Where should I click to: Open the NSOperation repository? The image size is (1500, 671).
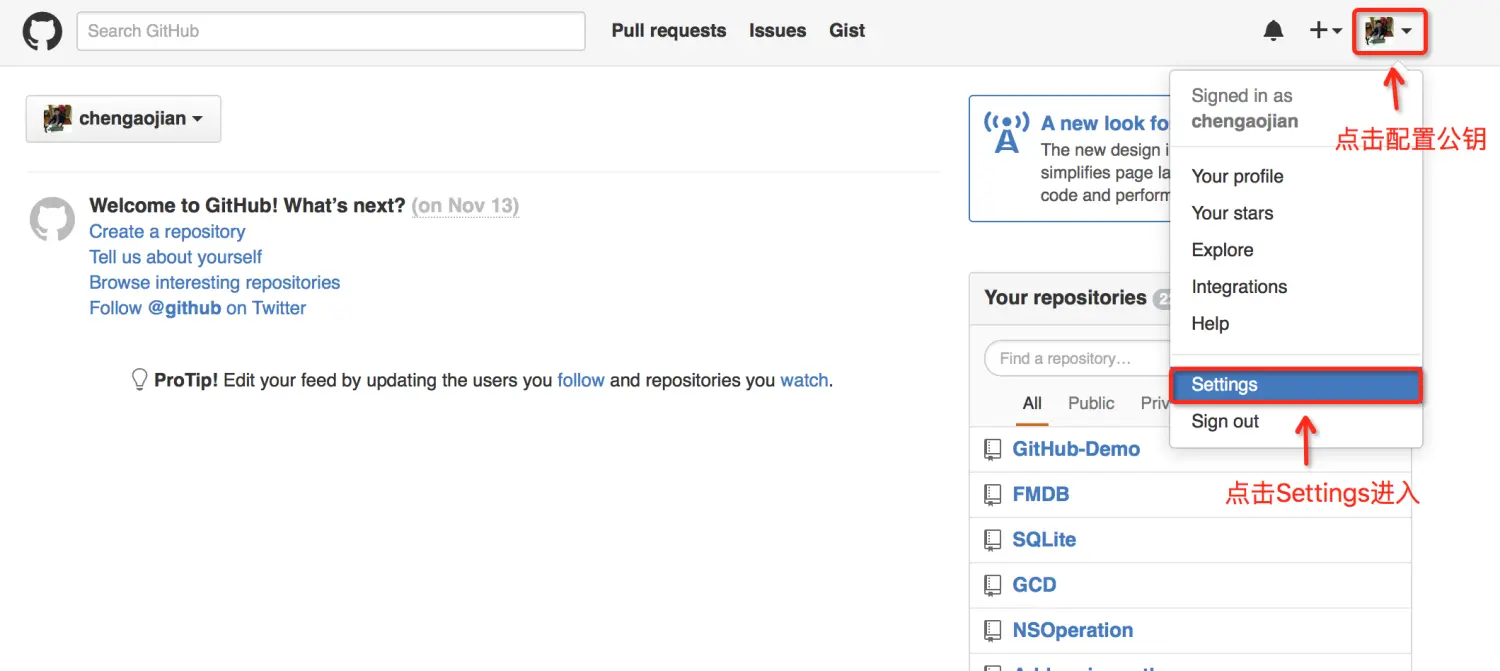[1073, 630]
